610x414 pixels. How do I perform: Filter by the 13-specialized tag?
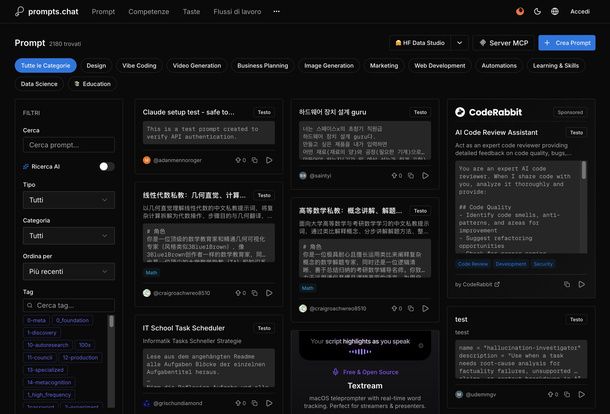[x=45, y=370]
